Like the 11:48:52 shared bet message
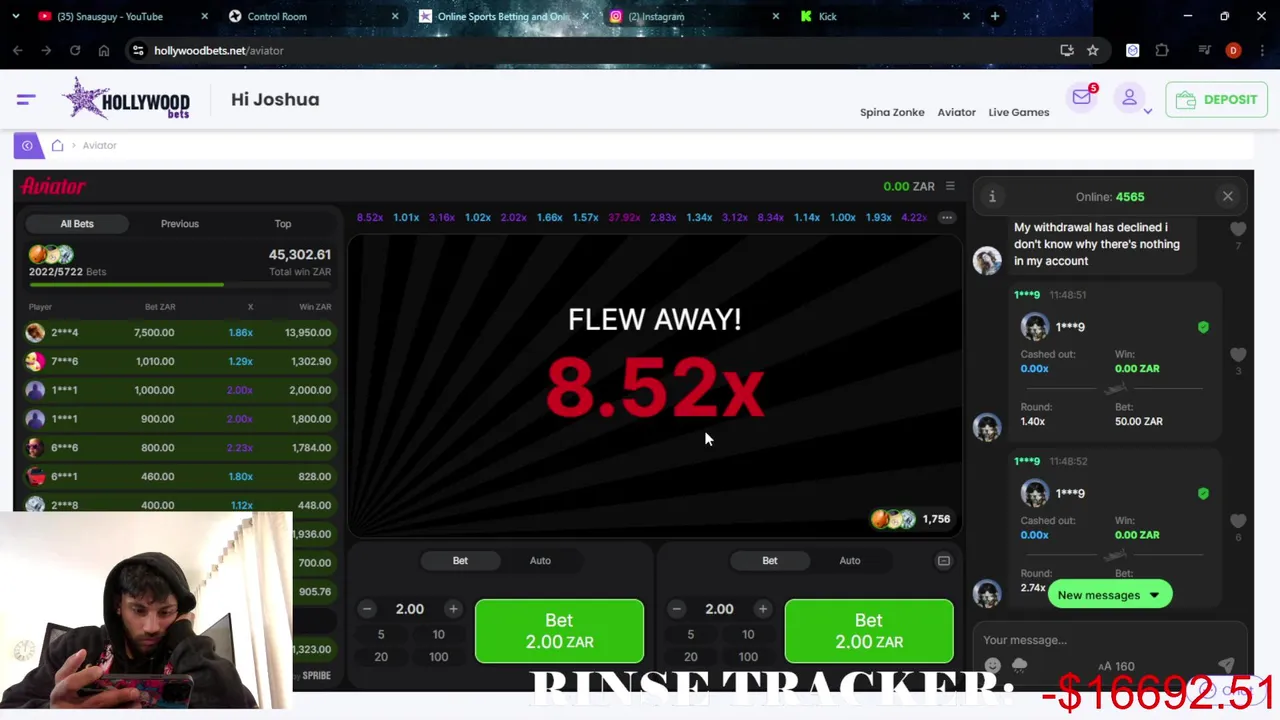 1238,521
